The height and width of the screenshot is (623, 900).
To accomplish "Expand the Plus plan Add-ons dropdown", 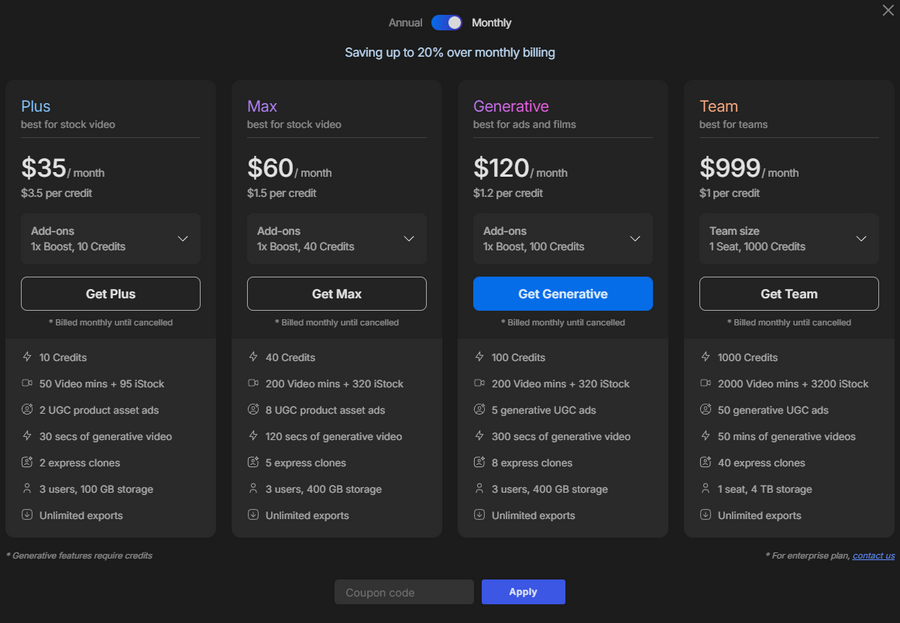I will pos(110,239).
